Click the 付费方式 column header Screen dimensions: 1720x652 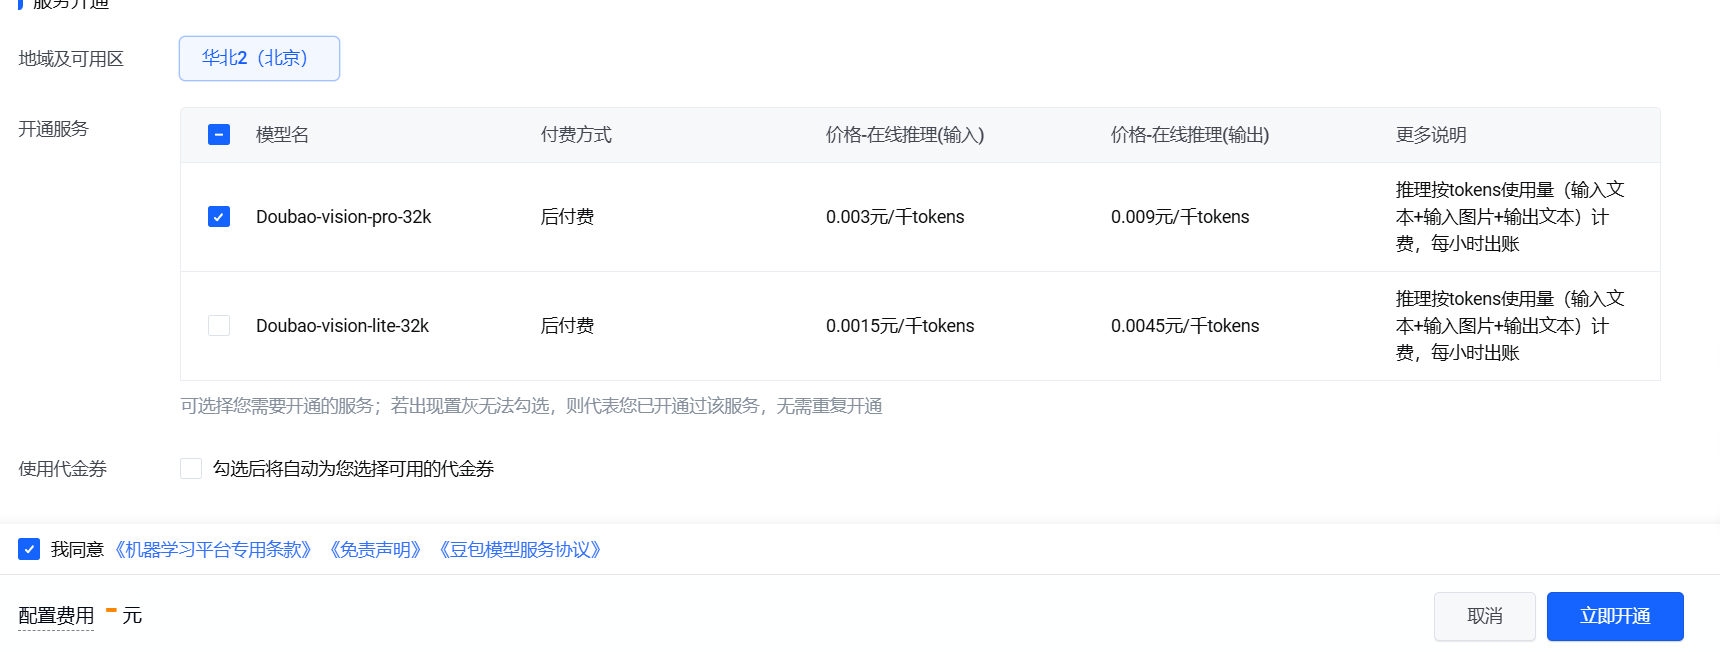coord(576,135)
